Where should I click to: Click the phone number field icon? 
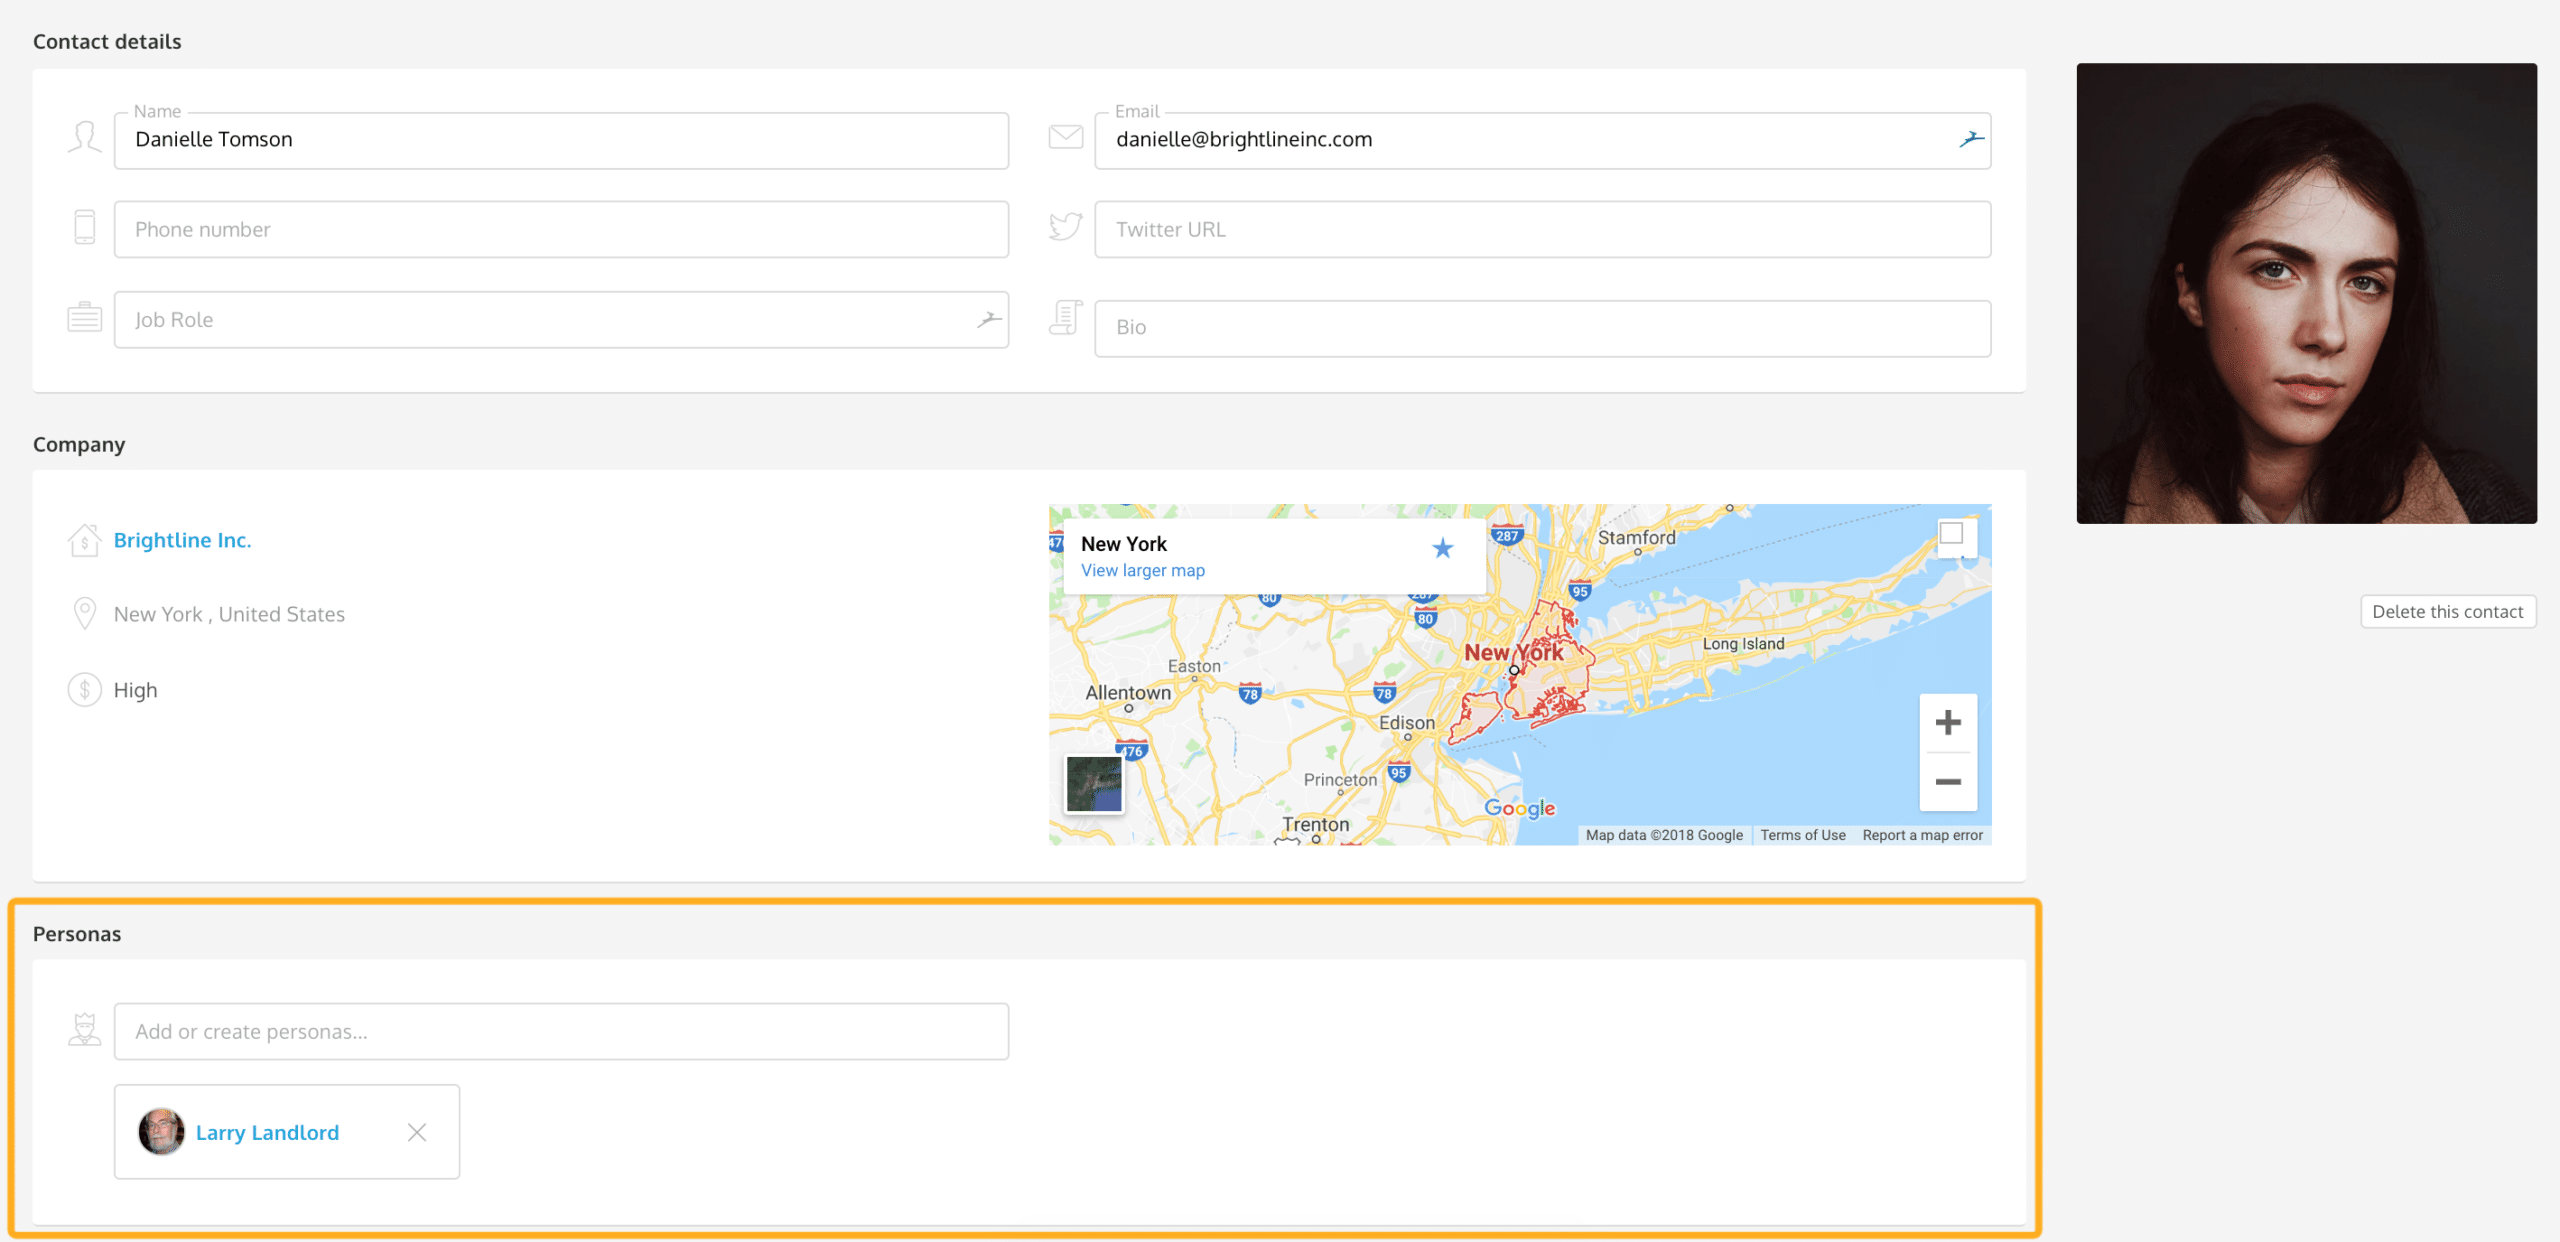(85, 228)
